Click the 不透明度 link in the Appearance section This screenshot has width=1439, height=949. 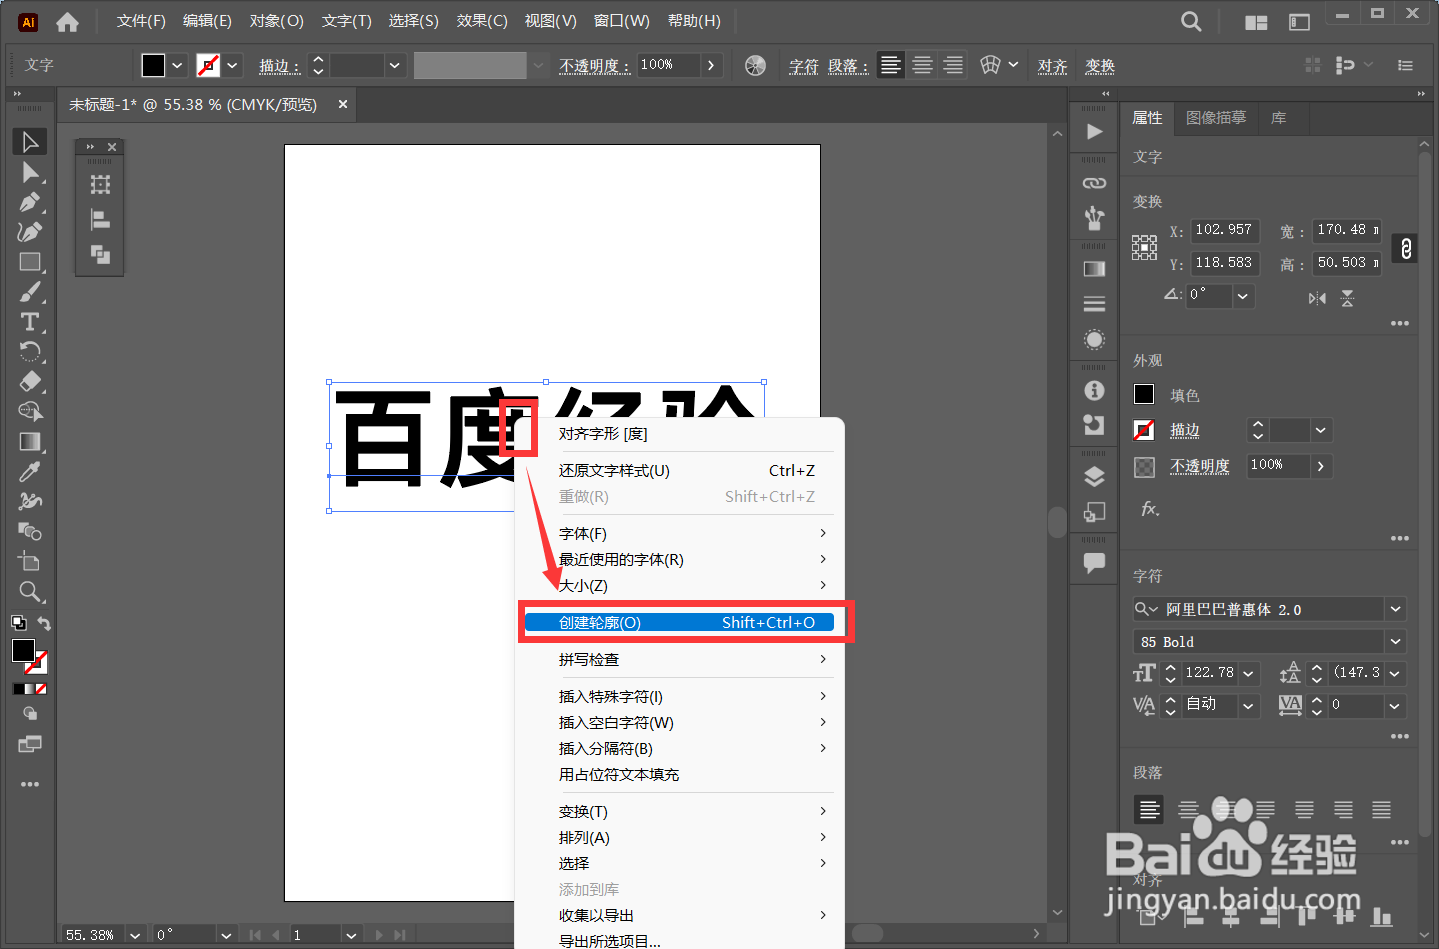click(1200, 466)
